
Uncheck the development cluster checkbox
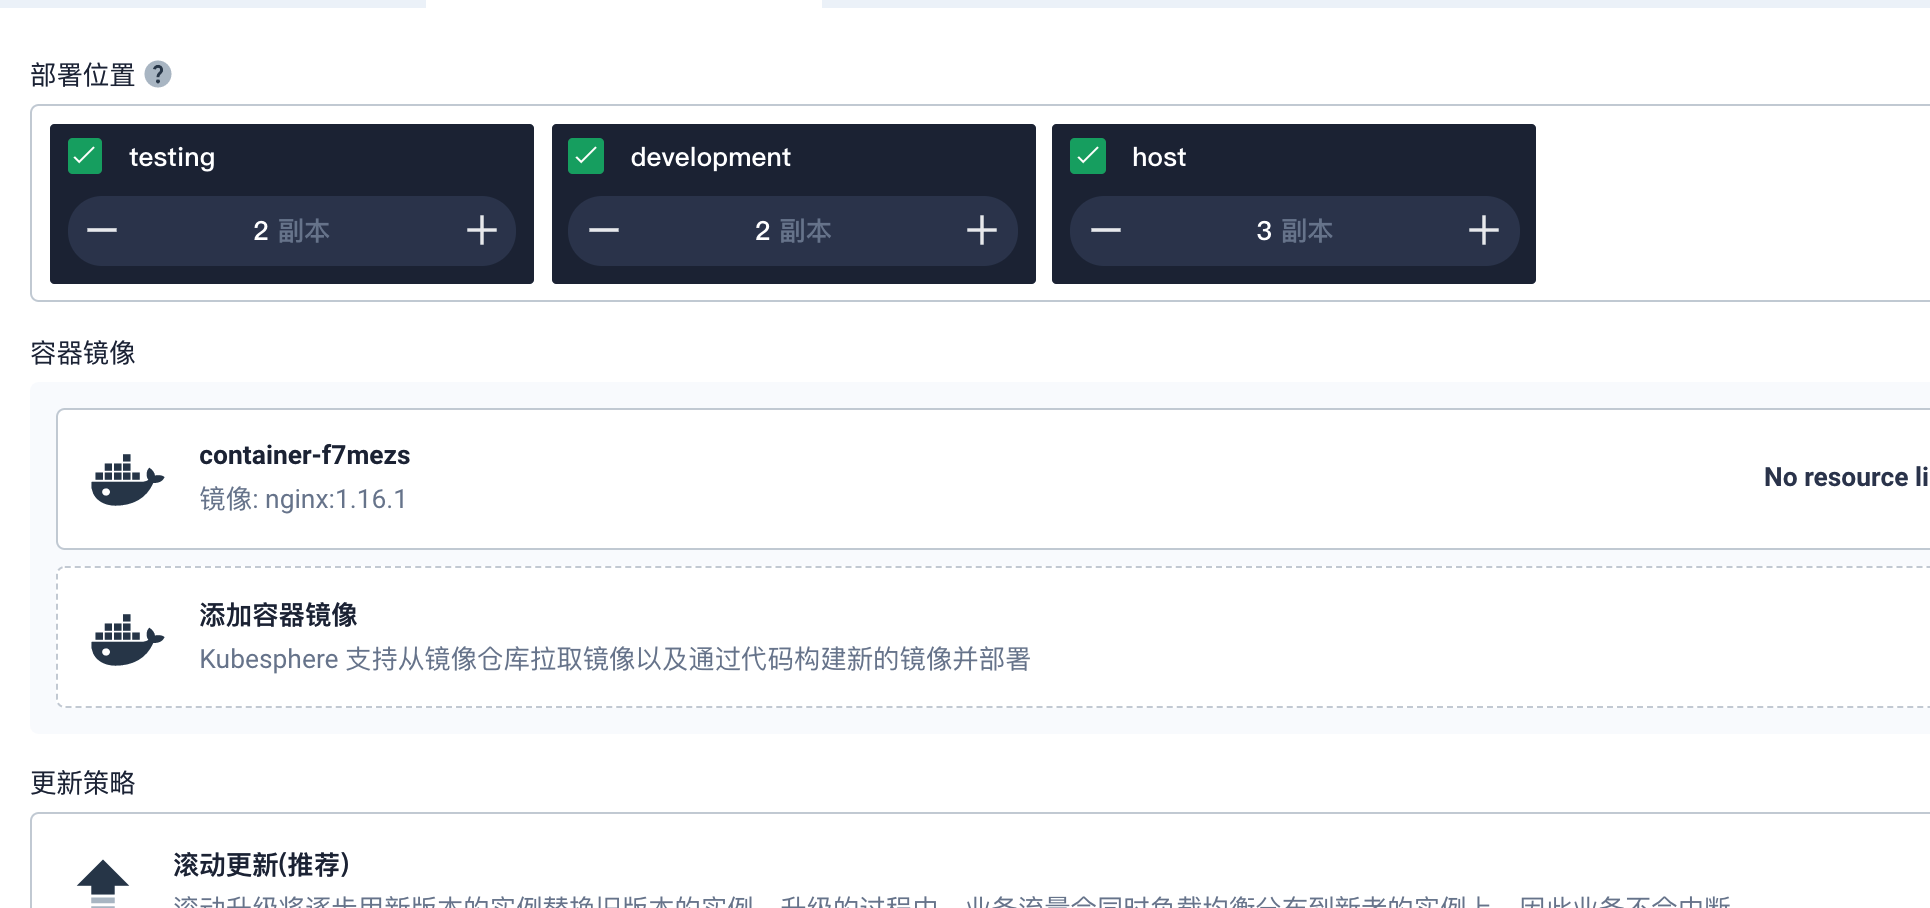point(587,156)
